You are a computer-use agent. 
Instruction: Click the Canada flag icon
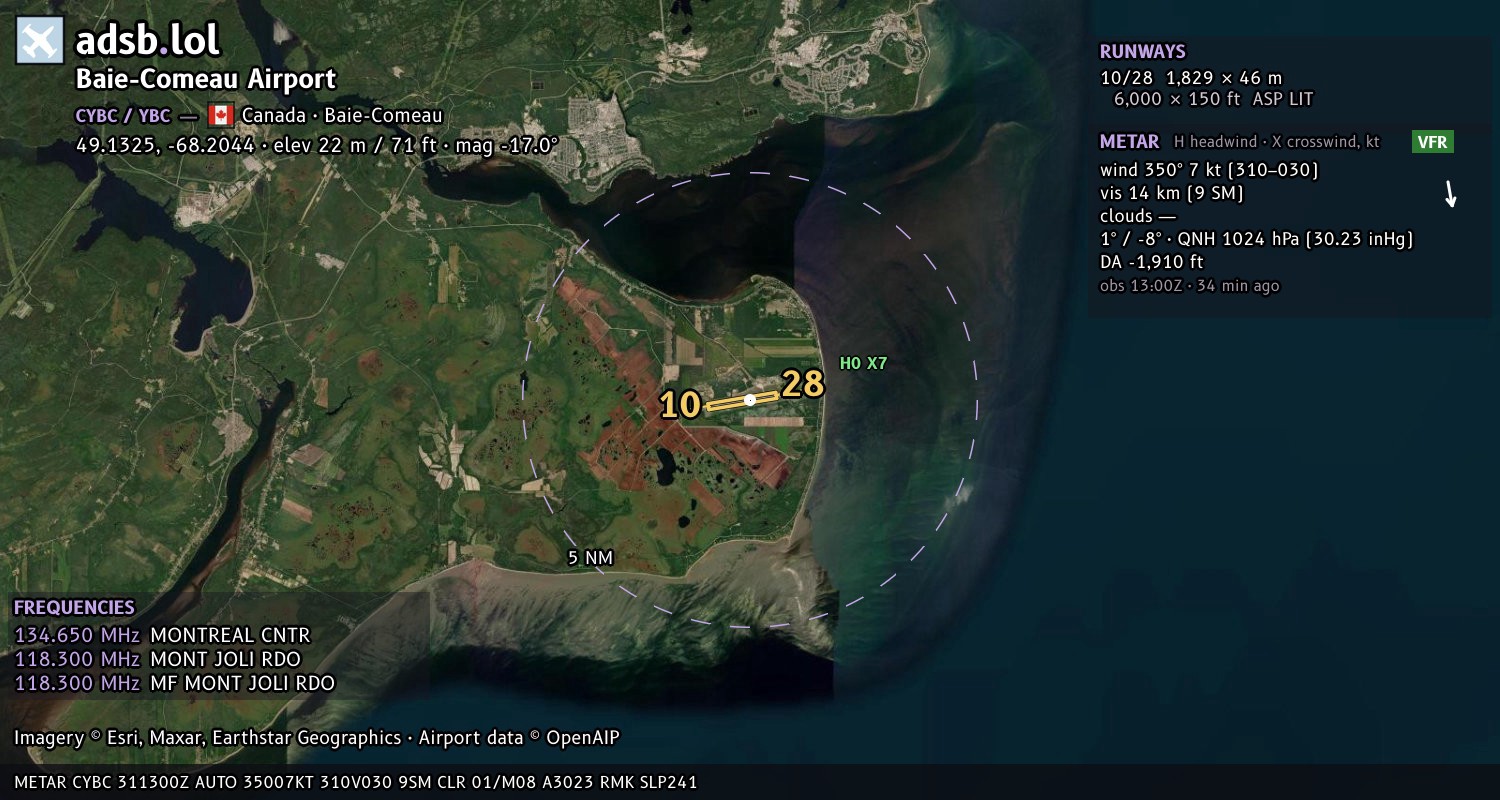pyautogui.click(x=221, y=115)
